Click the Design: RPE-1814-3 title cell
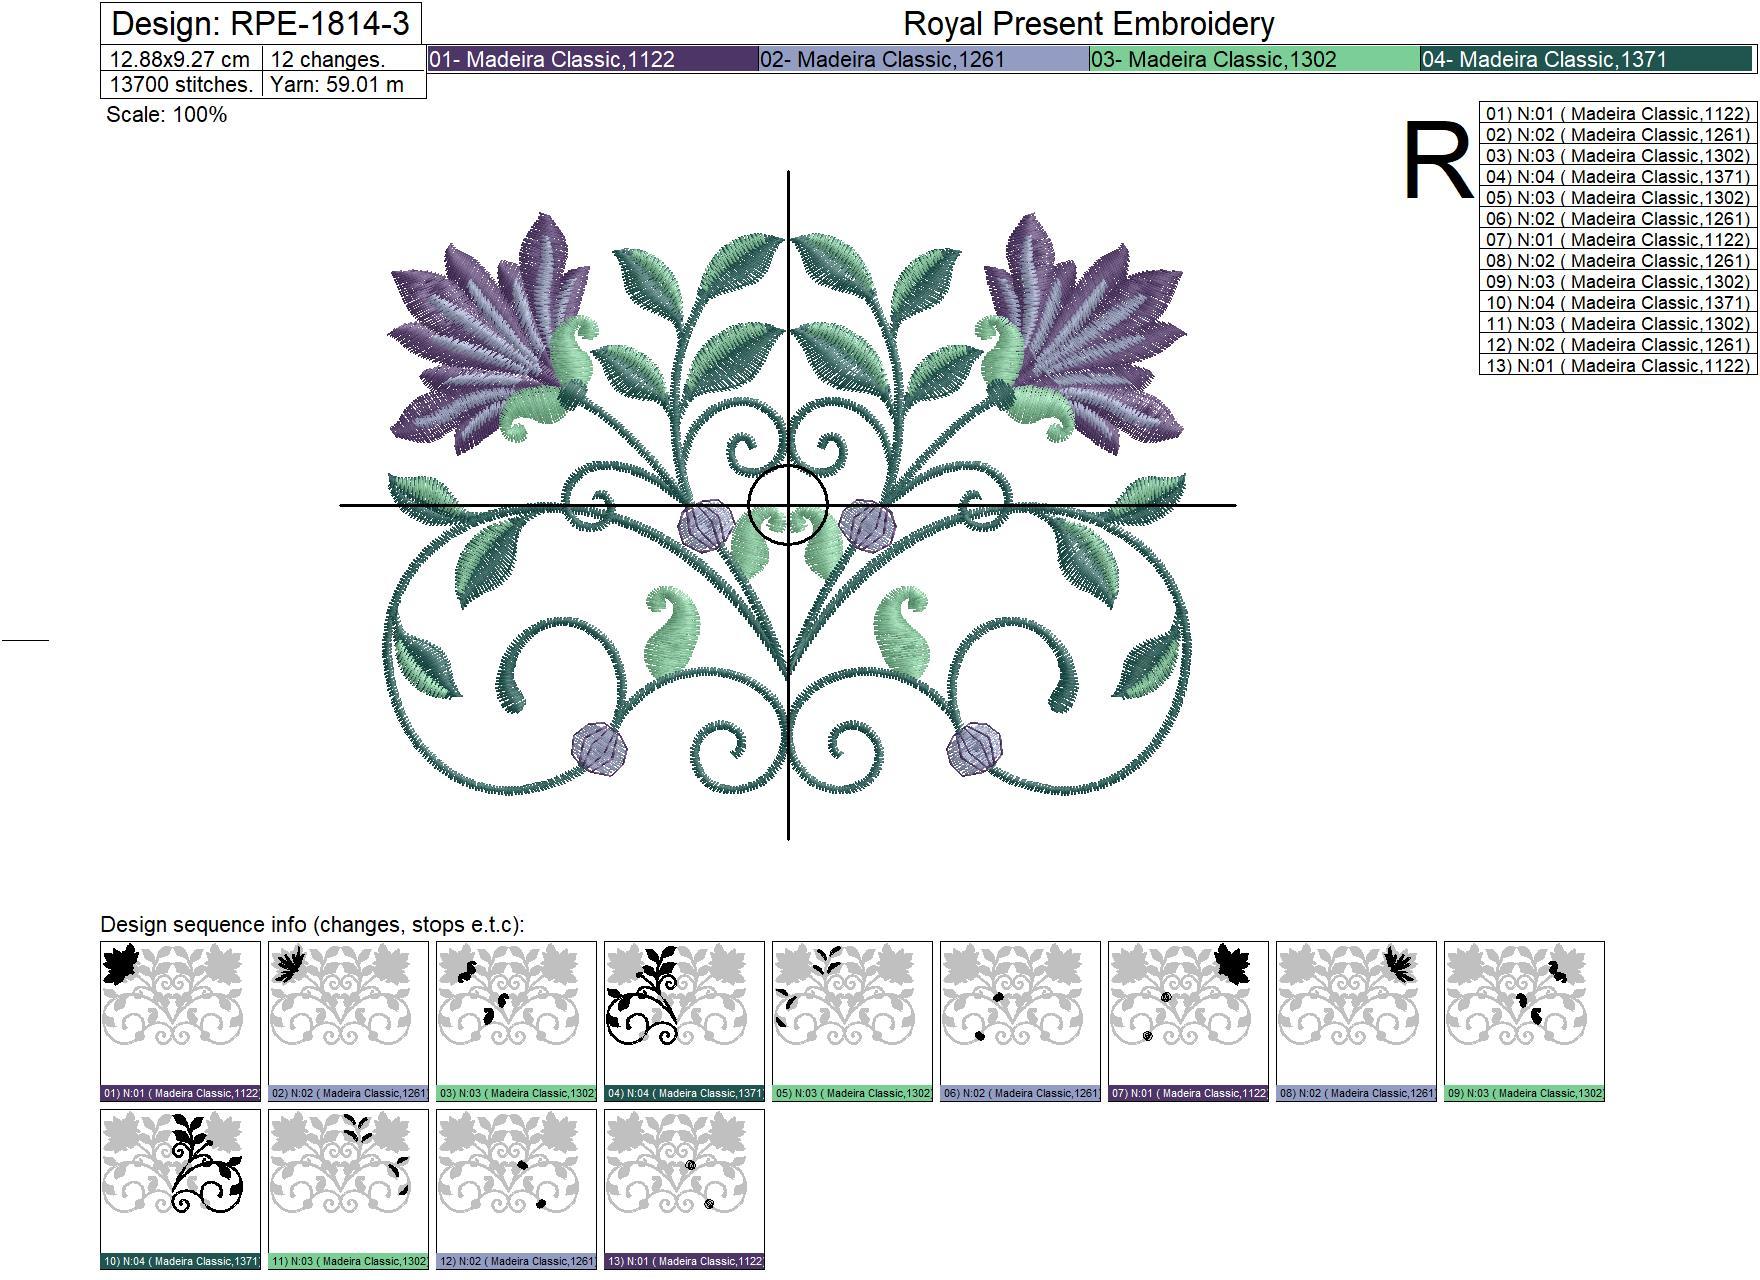Image resolution: width=1760 pixels, height=1280 pixels. coord(261,23)
